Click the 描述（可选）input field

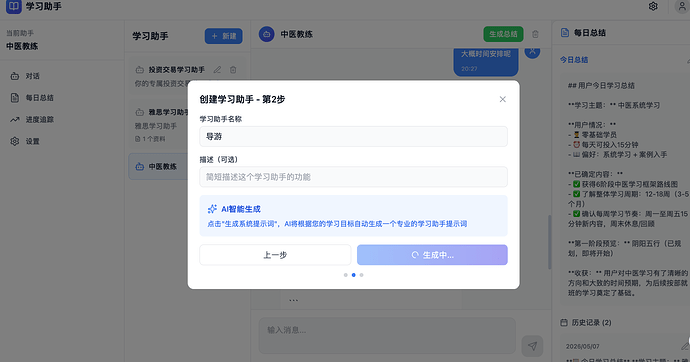pos(353,177)
